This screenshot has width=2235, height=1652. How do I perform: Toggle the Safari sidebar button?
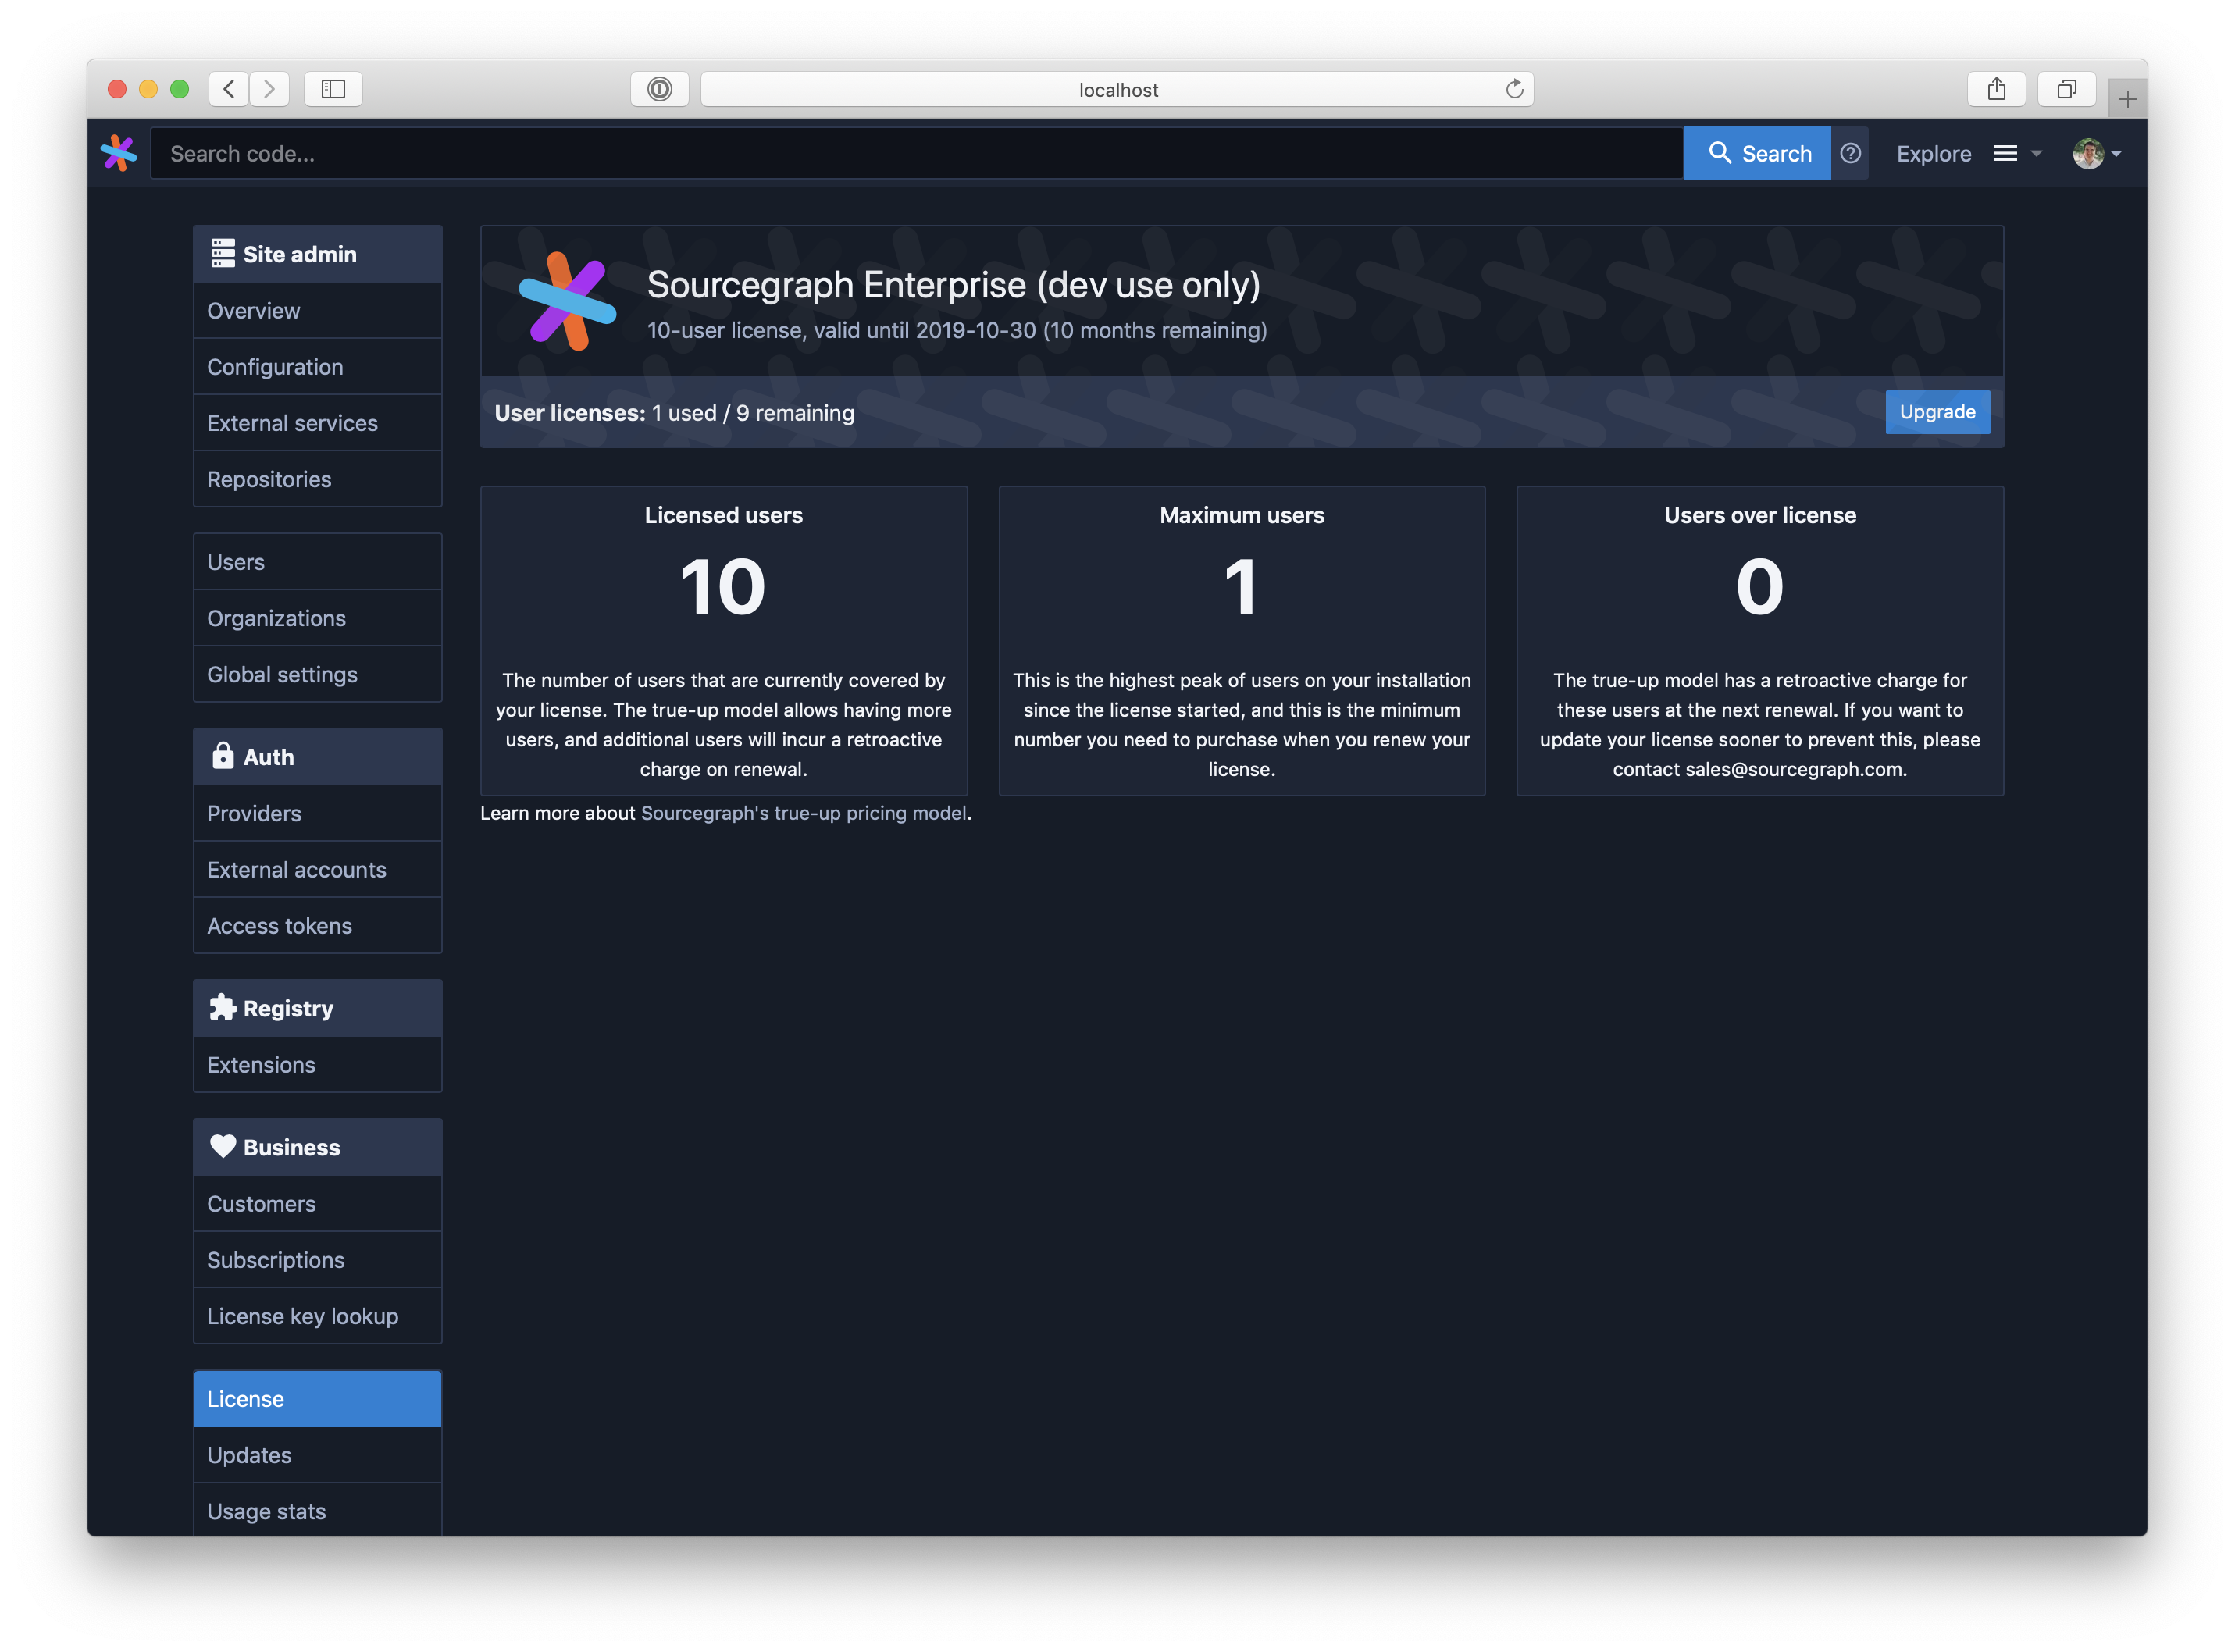[x=333, y=89]
